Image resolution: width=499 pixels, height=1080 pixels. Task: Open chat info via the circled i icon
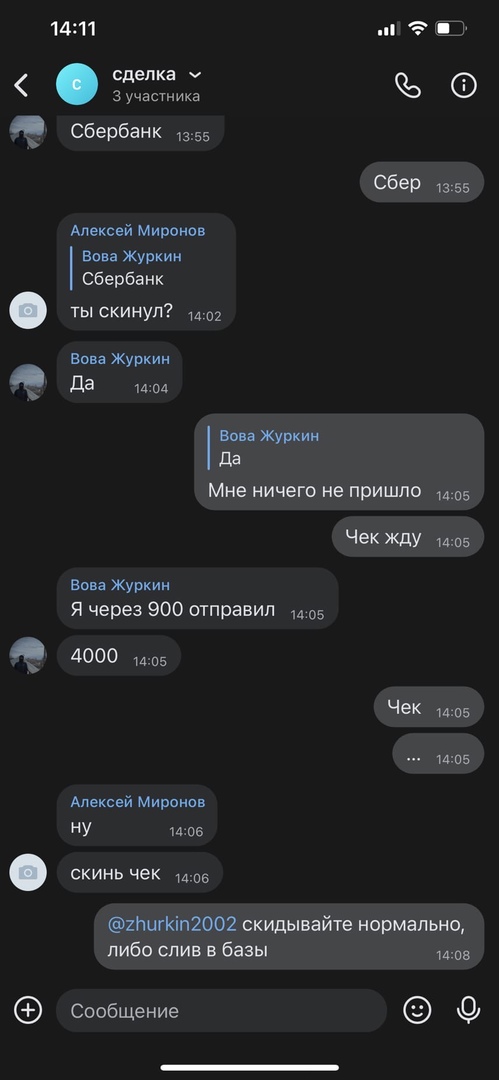(x=464, y=85)
